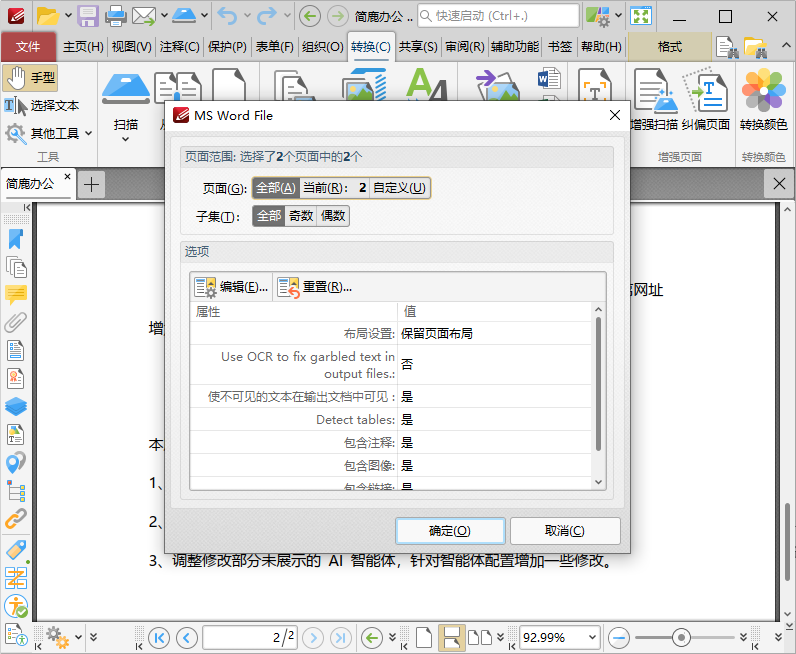Collapse the ribbon chevron at top right
Image resolution: width=796 pixels, height=654 pixels.
786,46
